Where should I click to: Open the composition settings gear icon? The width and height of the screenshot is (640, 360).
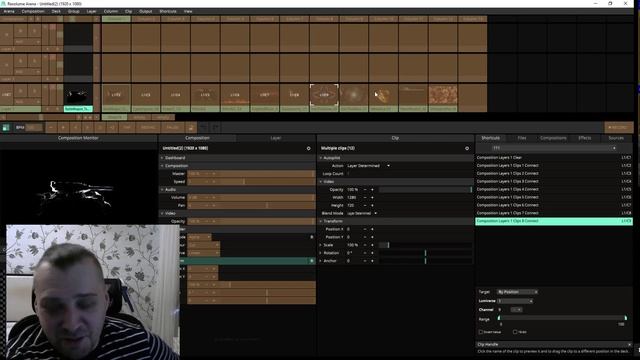[309, 149]
